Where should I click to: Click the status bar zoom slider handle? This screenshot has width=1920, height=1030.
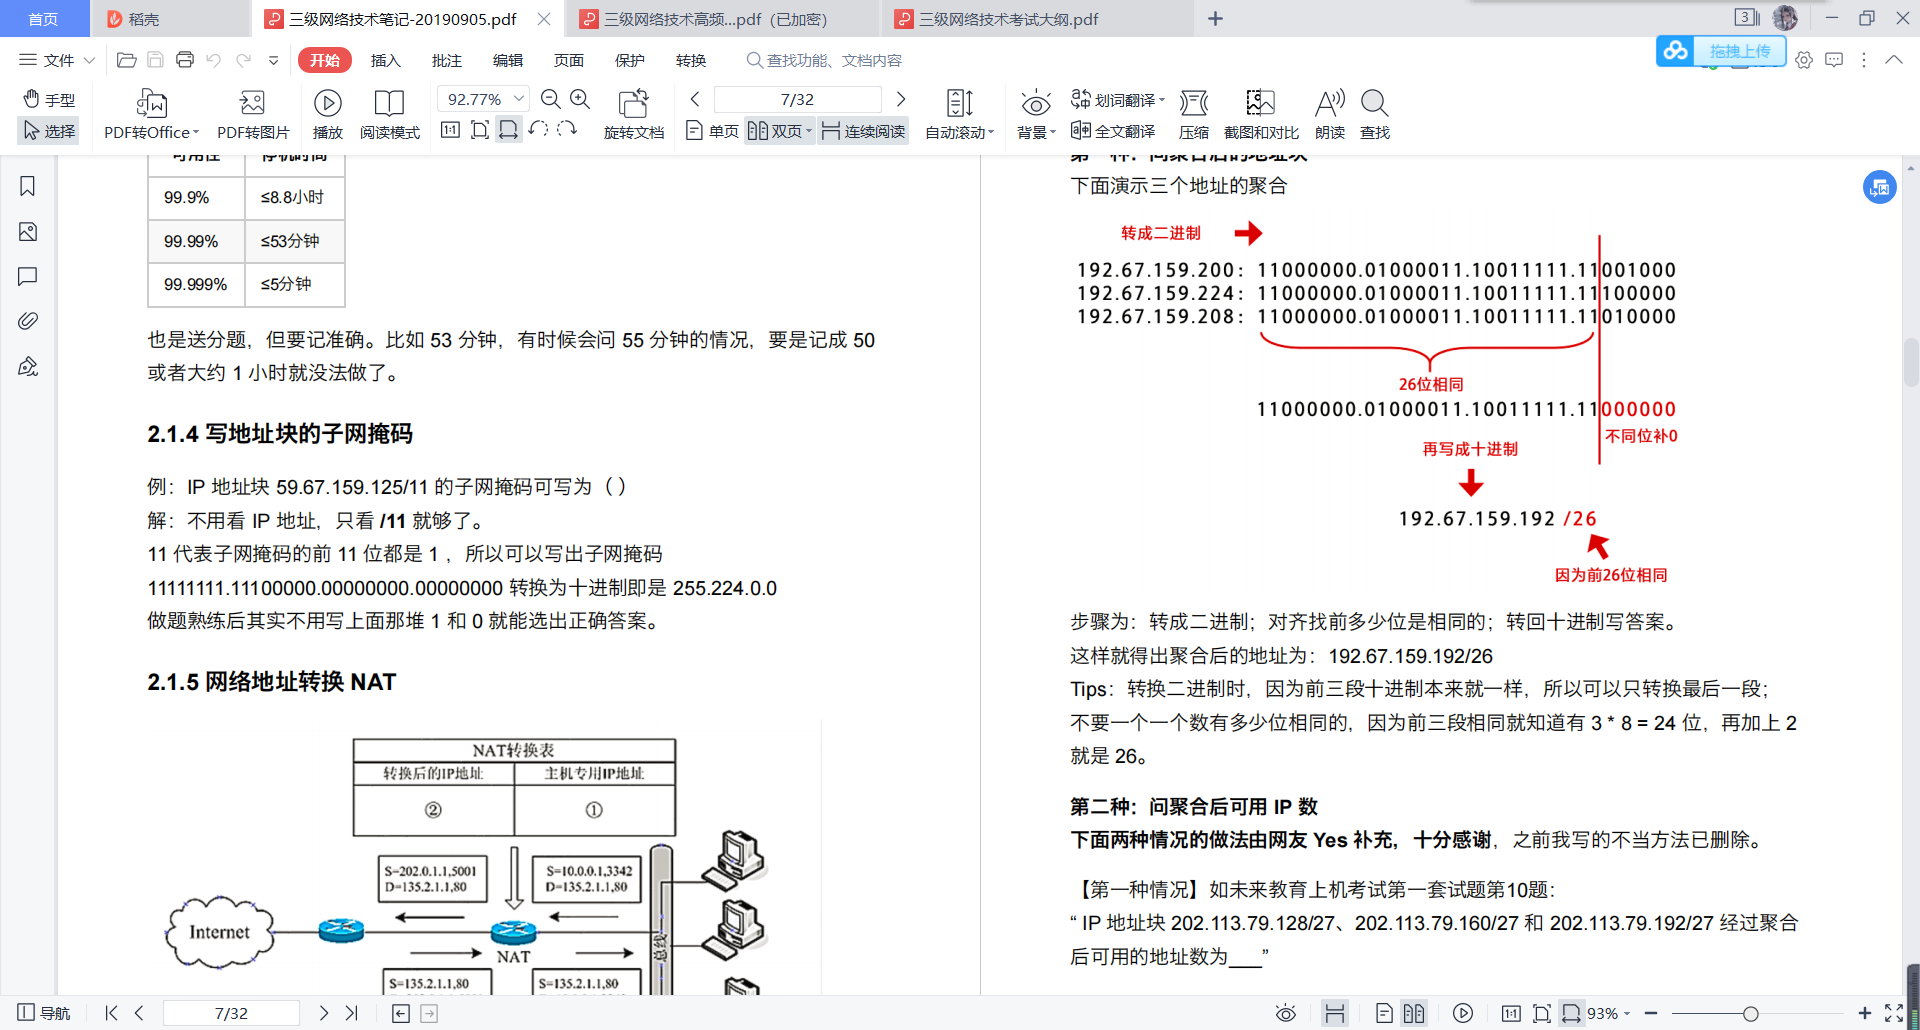[1750, 1013]
